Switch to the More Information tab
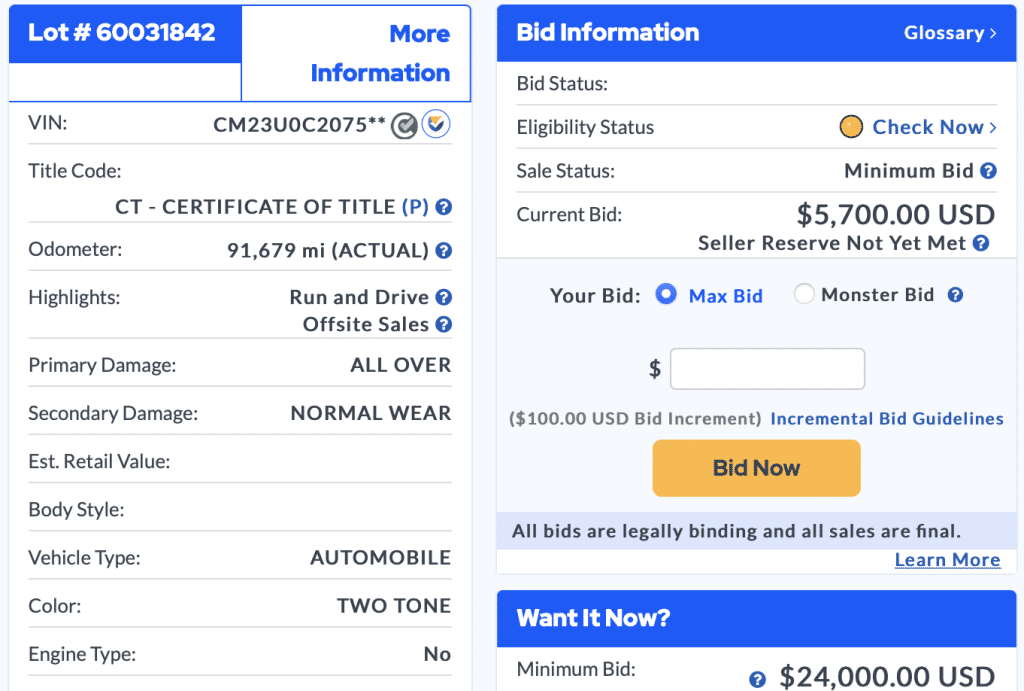This screenshot has height=691, width=1024. [x=380, y=53]
